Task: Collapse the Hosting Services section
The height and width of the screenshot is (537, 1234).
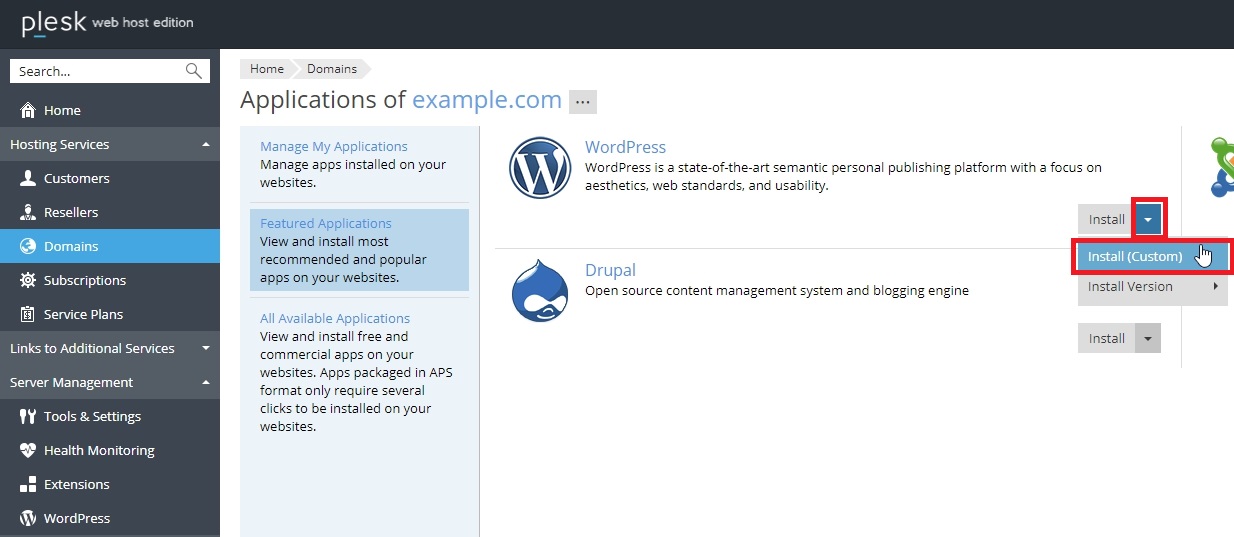Action: [x=205, y=144]
